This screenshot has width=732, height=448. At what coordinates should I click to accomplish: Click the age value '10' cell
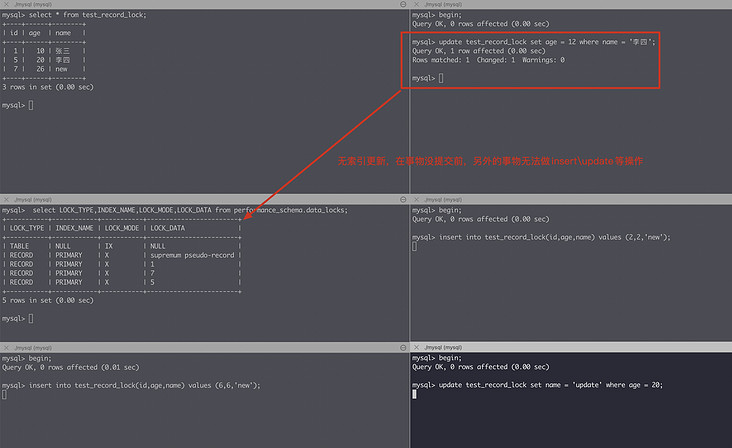click(x=40, y=51)
